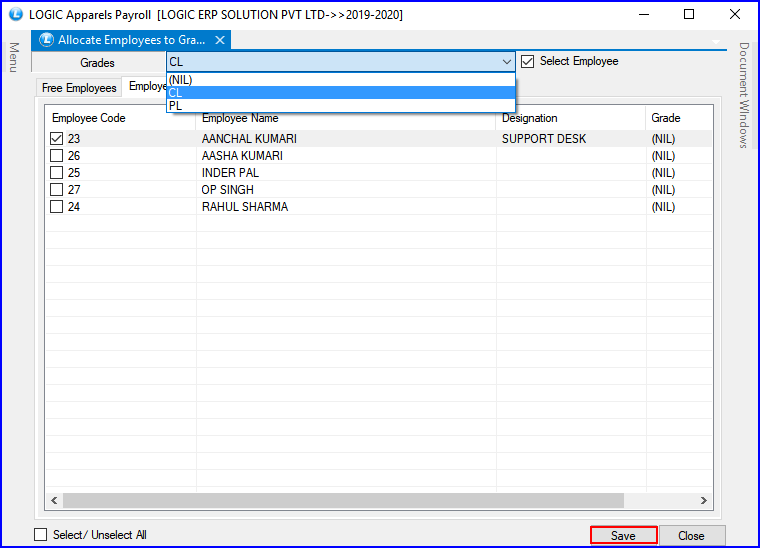The width and height of the screenshot is (760, 548).
Task: Uncheck employee 23 AANCHAL KUMARI checkbox
Action: 57,139
